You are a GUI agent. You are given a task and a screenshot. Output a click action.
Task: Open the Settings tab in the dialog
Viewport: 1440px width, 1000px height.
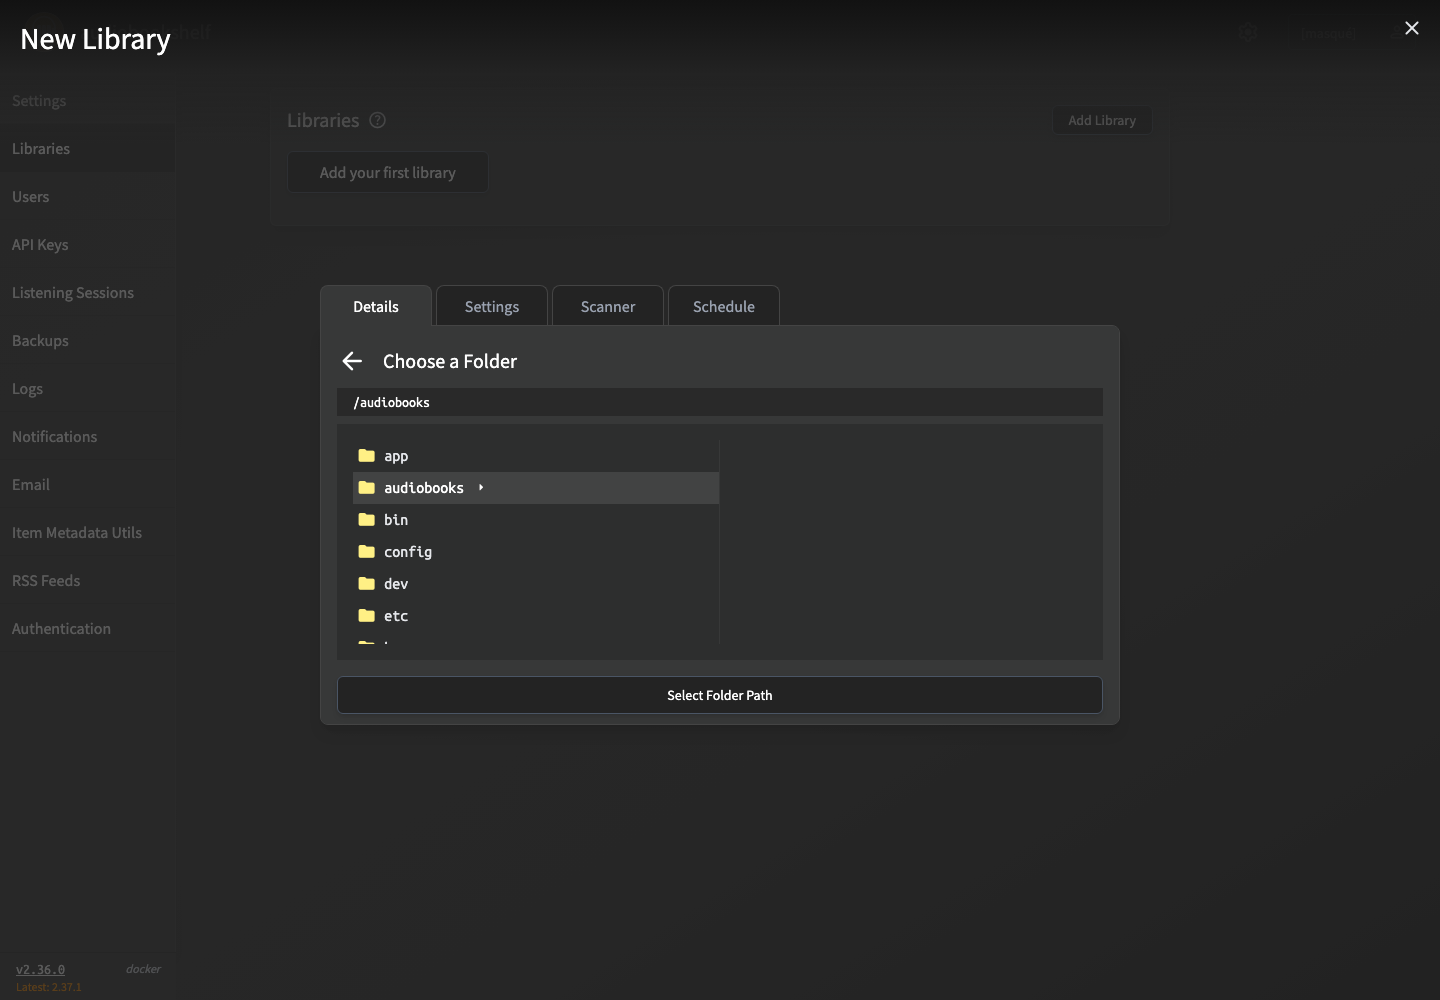click(492, 306)
